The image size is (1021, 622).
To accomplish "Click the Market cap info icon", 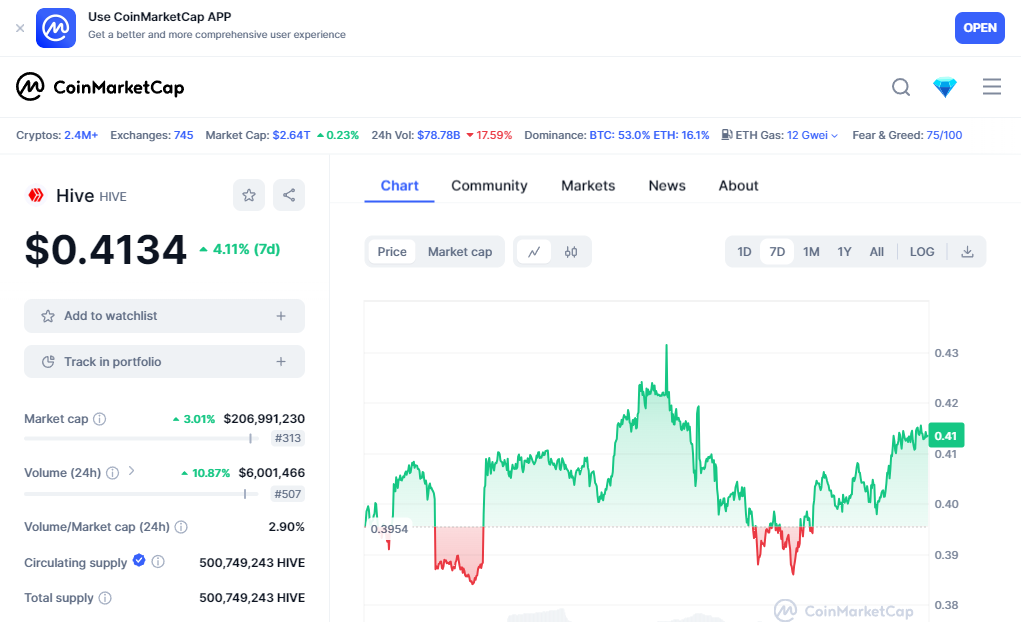I will click(100, 419).
